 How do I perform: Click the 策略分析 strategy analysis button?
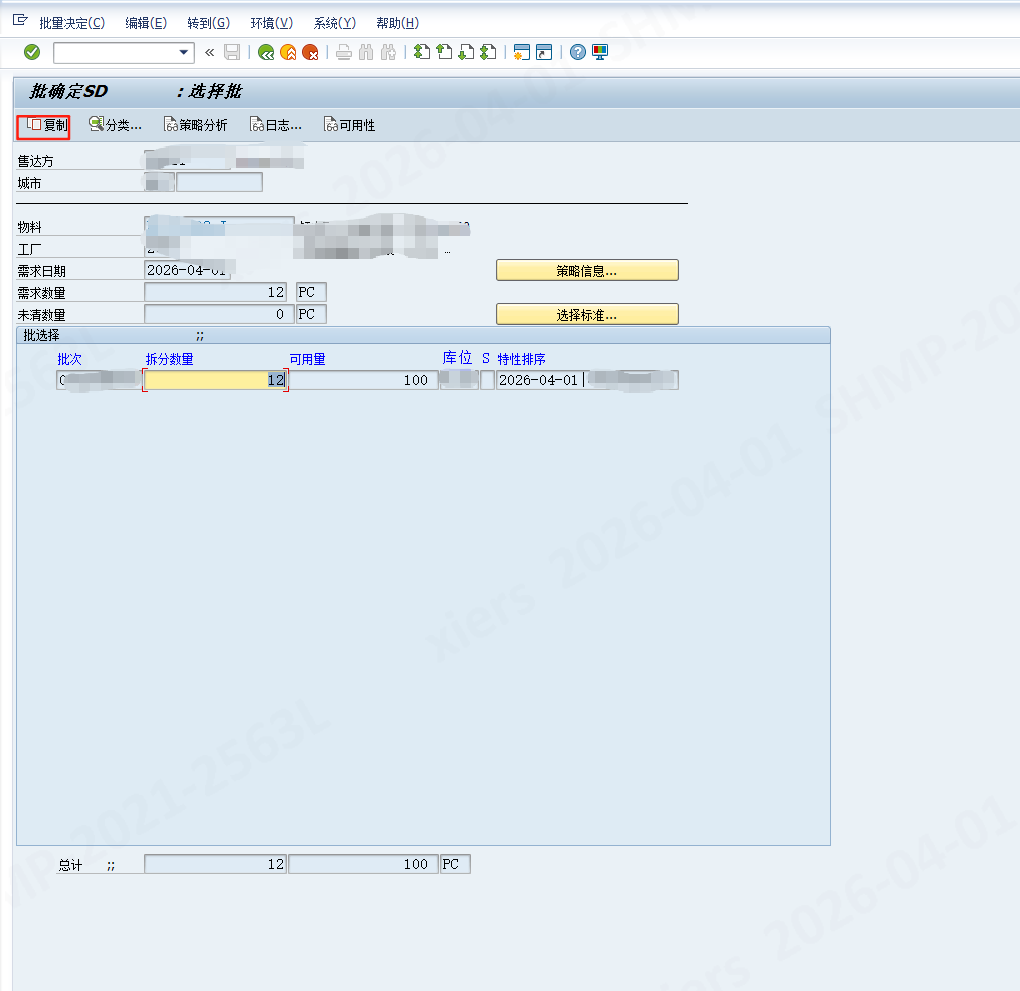[195, 125]
